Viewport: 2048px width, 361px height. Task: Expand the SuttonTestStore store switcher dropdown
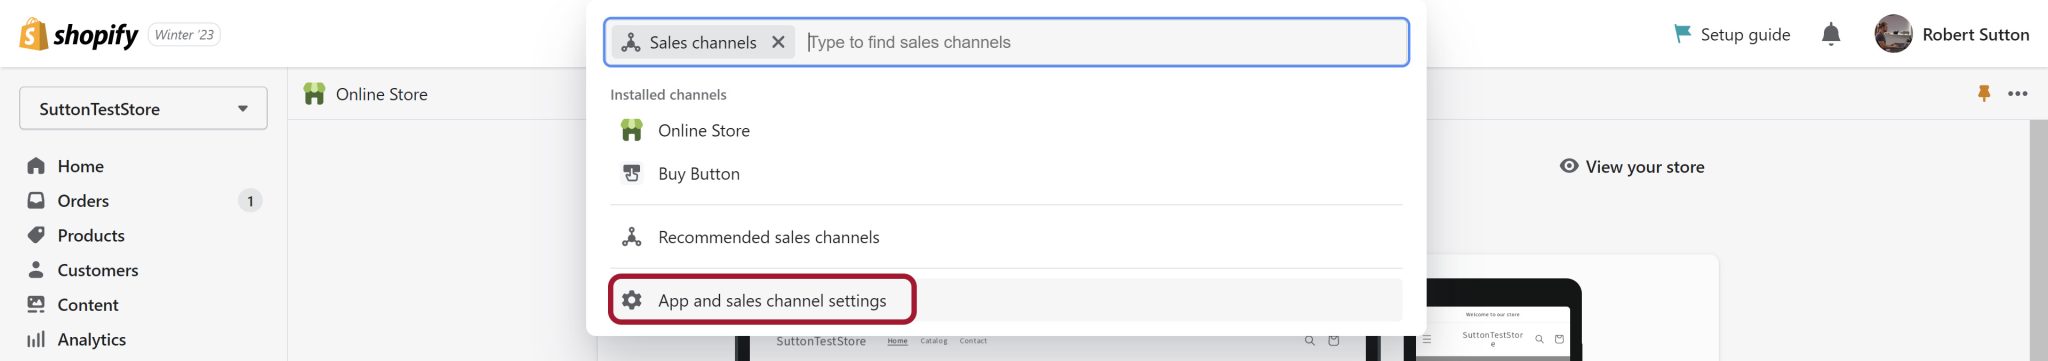point(143,108)
